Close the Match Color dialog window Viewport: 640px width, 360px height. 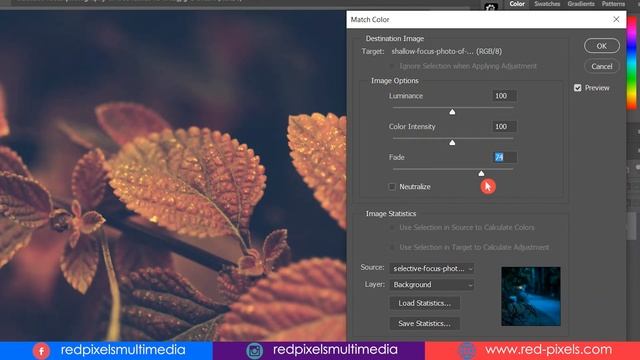point(616,19)
